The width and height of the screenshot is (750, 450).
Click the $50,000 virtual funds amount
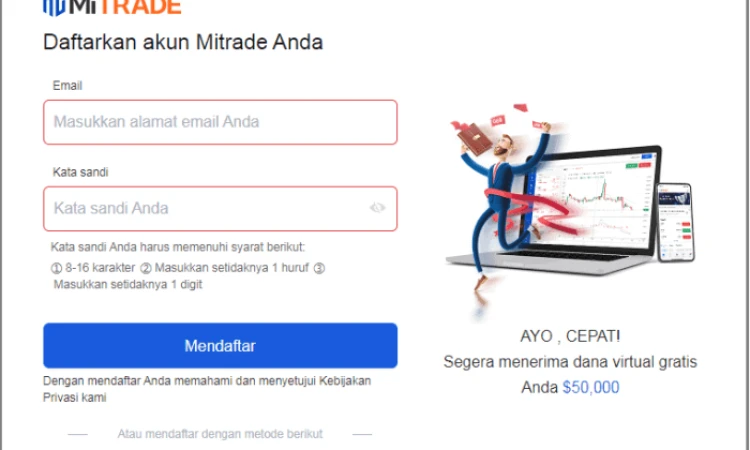pos(591,387)
